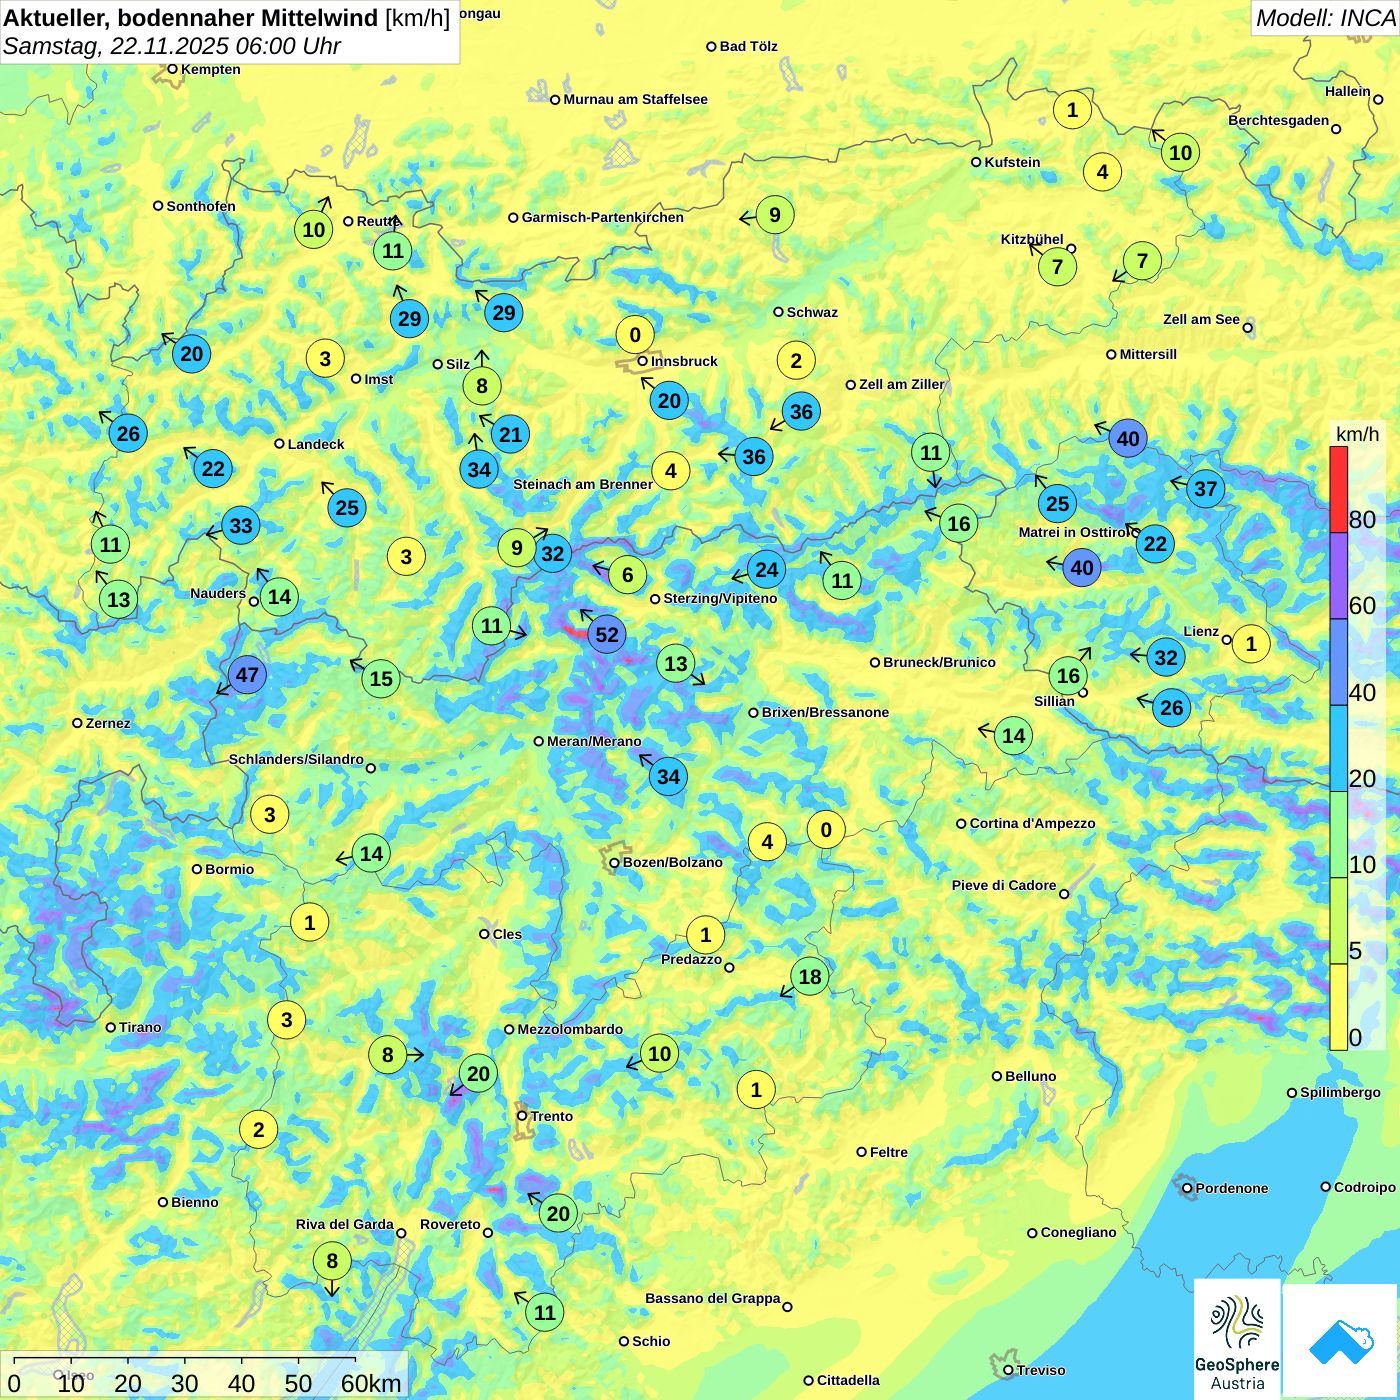
Task: Select the 2 marker right of Schwaz
Action: pos(796,361)
